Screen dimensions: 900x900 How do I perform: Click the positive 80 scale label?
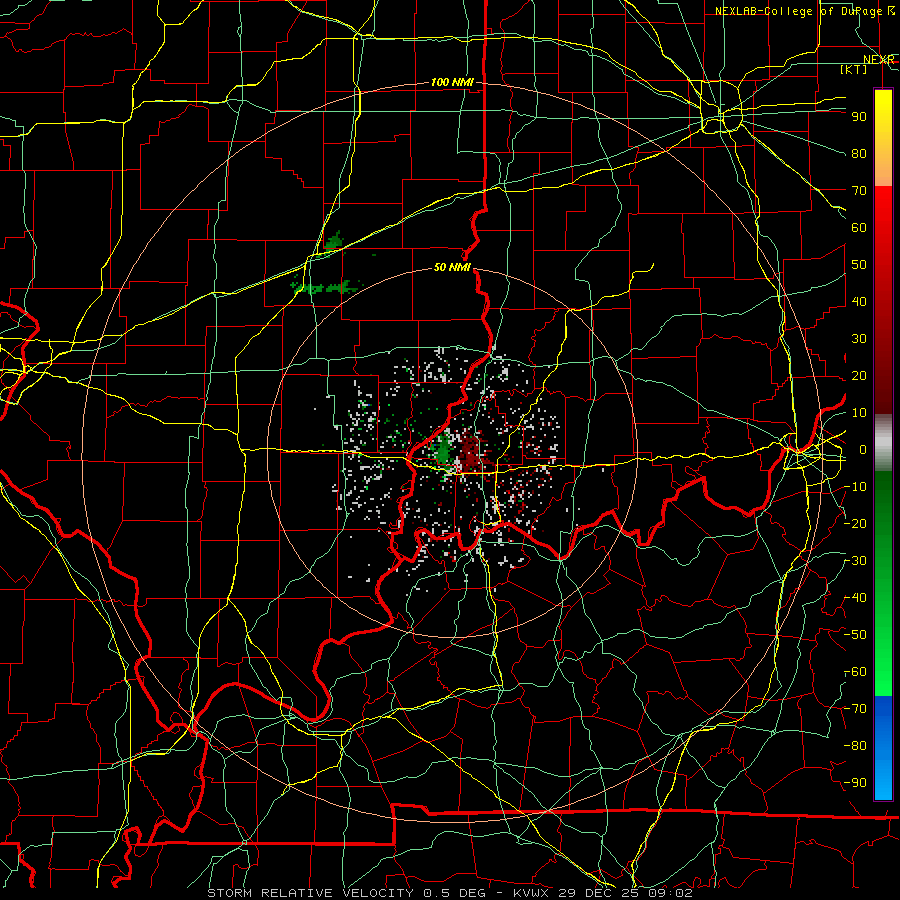pos(859,153)
